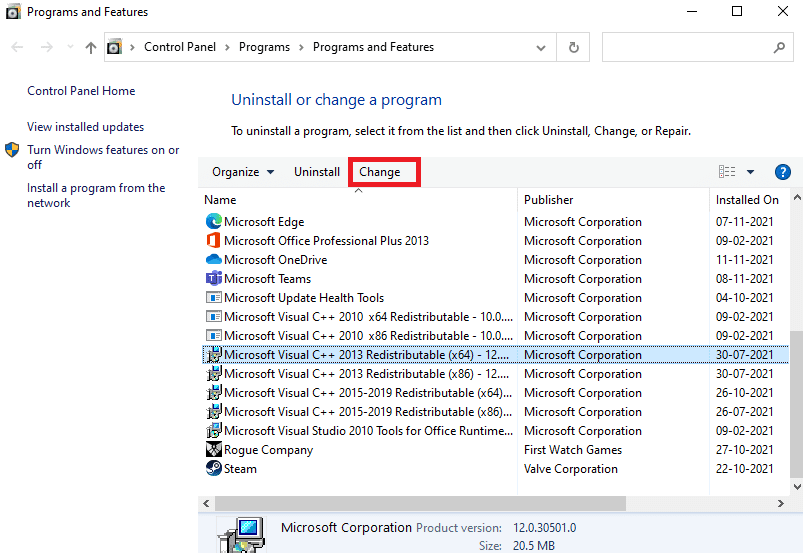
Task: Click the Microsoft Office Professional Plus 2013 icon
Action: pyautogui.click(x=214, y=240)
